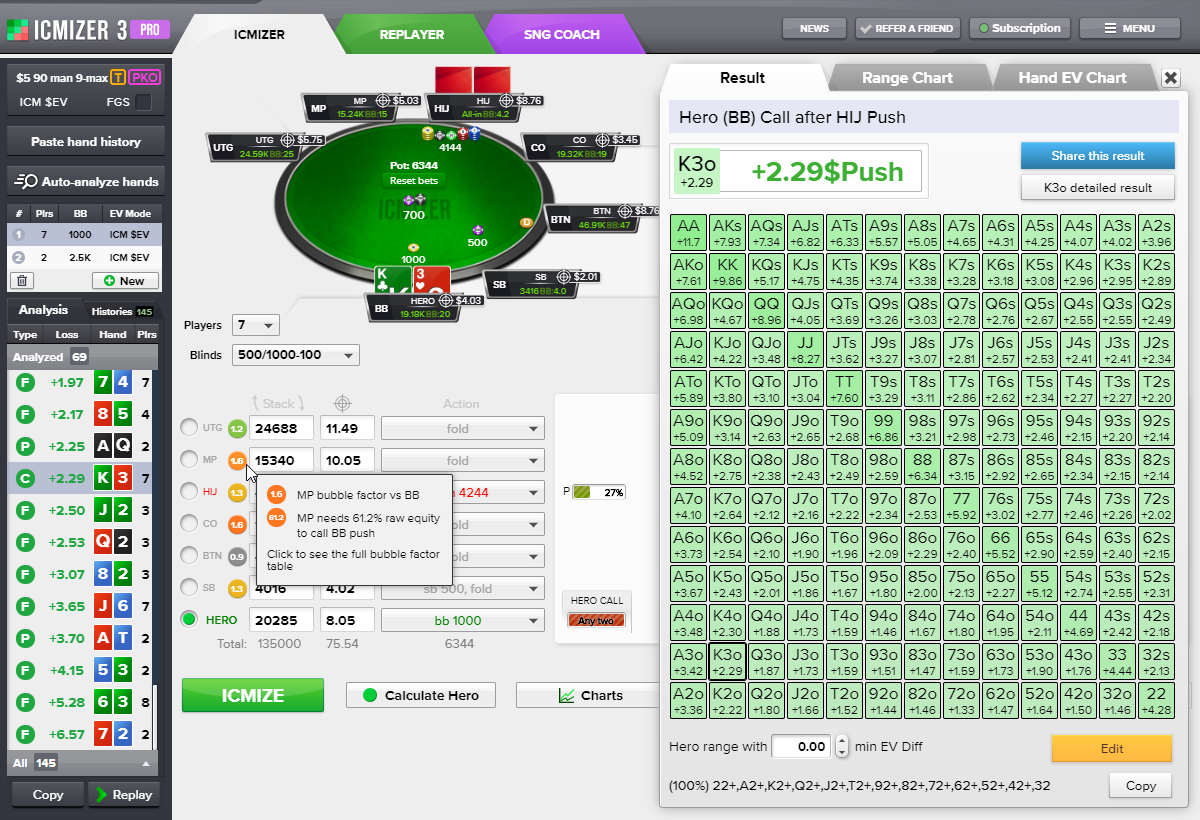Click the UTG bubble factor 1.2 badge
1200x820 pixels.
237,428
